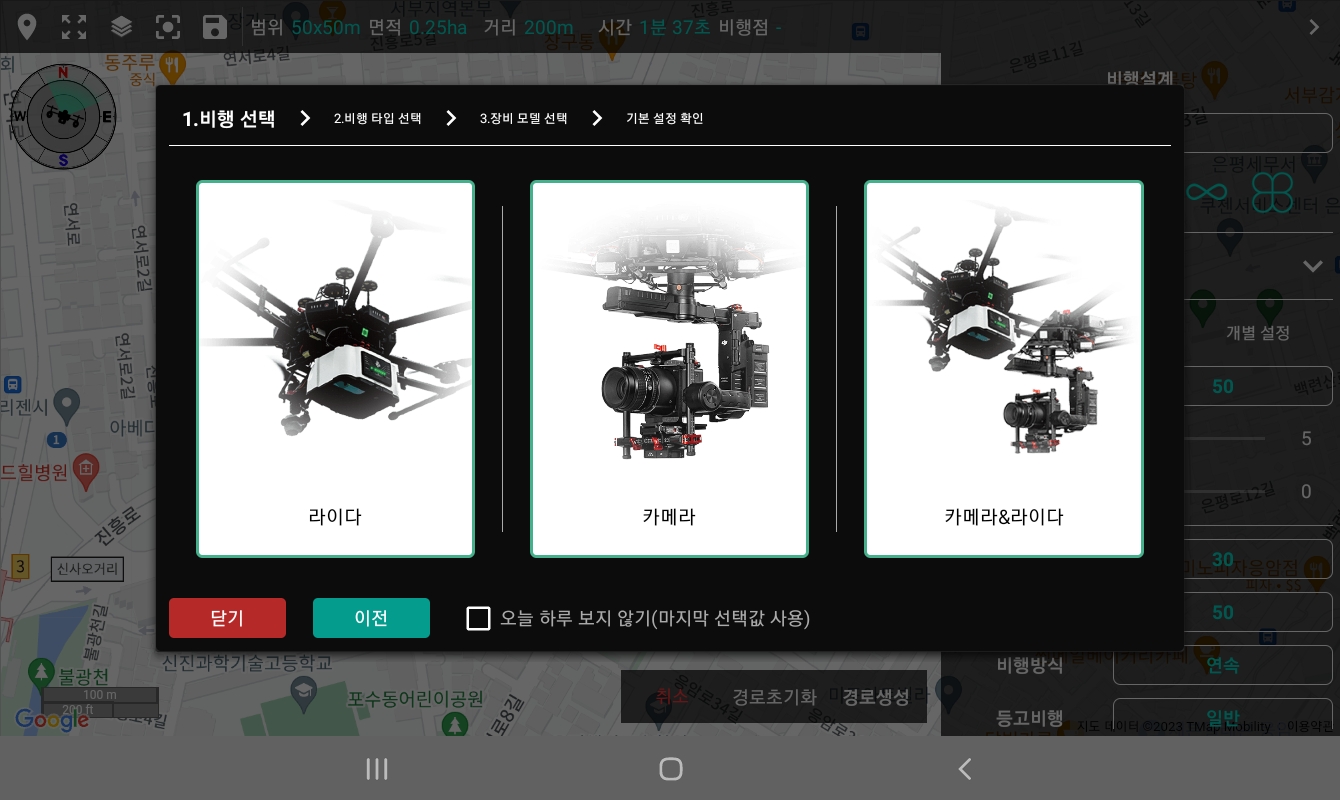This screenshot has height=800, width=1340.
Task: Open 개별 설정 in side panel
Action: (1258, 332)
